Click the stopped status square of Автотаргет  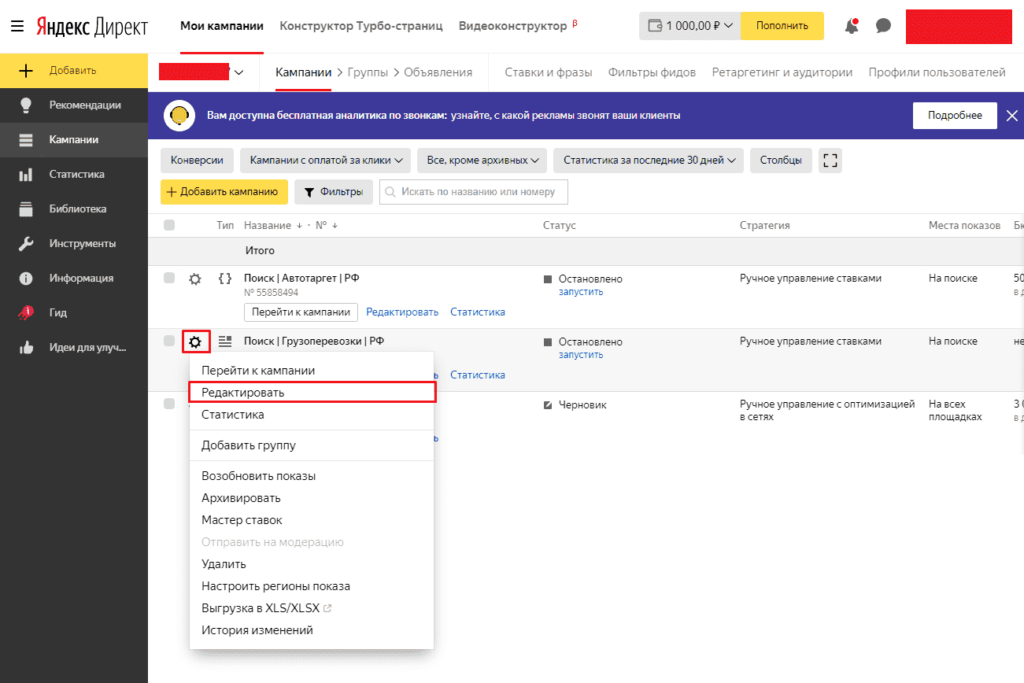tap(548, 279)
